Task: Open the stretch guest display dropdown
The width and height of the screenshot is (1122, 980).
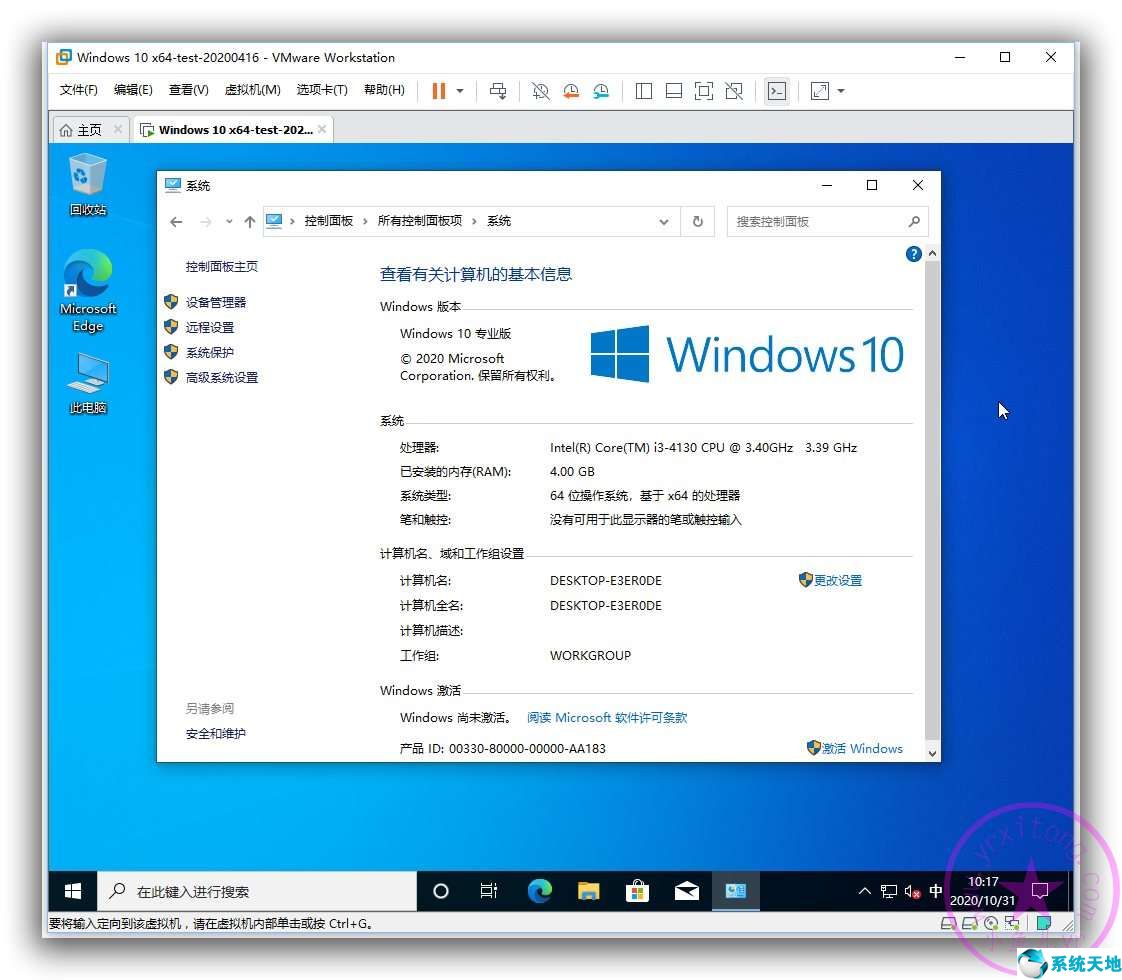Action: (x=841, y=91)
